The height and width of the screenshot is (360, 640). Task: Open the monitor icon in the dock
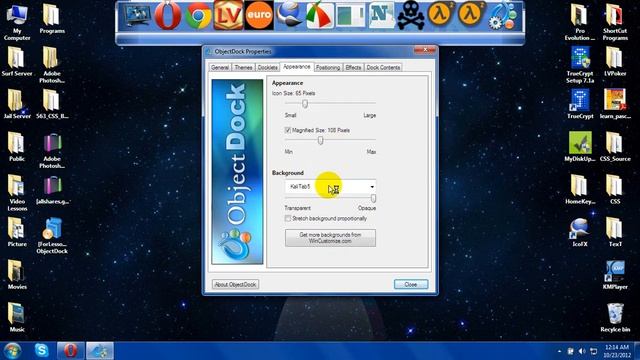(137, 16)
